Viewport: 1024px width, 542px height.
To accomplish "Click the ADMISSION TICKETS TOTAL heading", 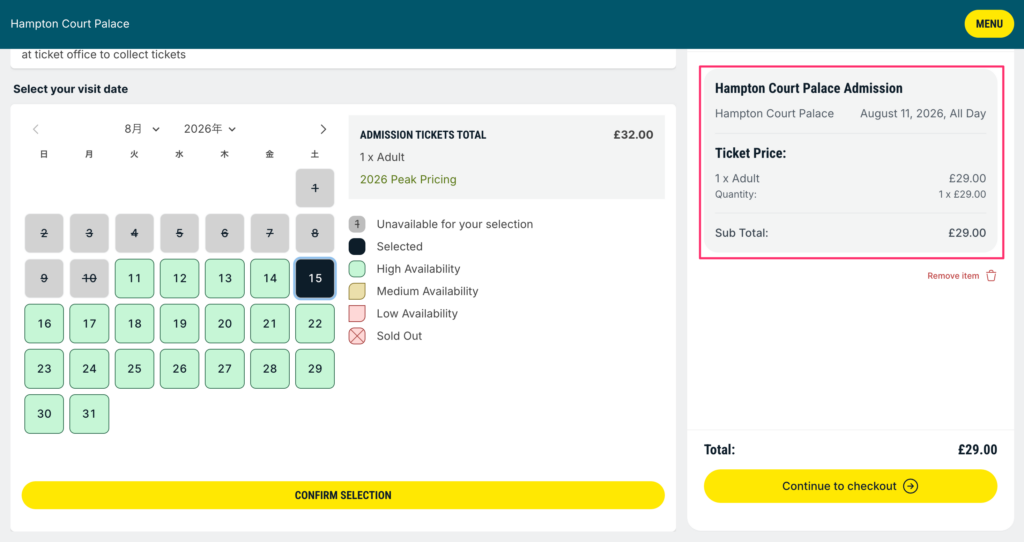I will (x=423, y=135).
